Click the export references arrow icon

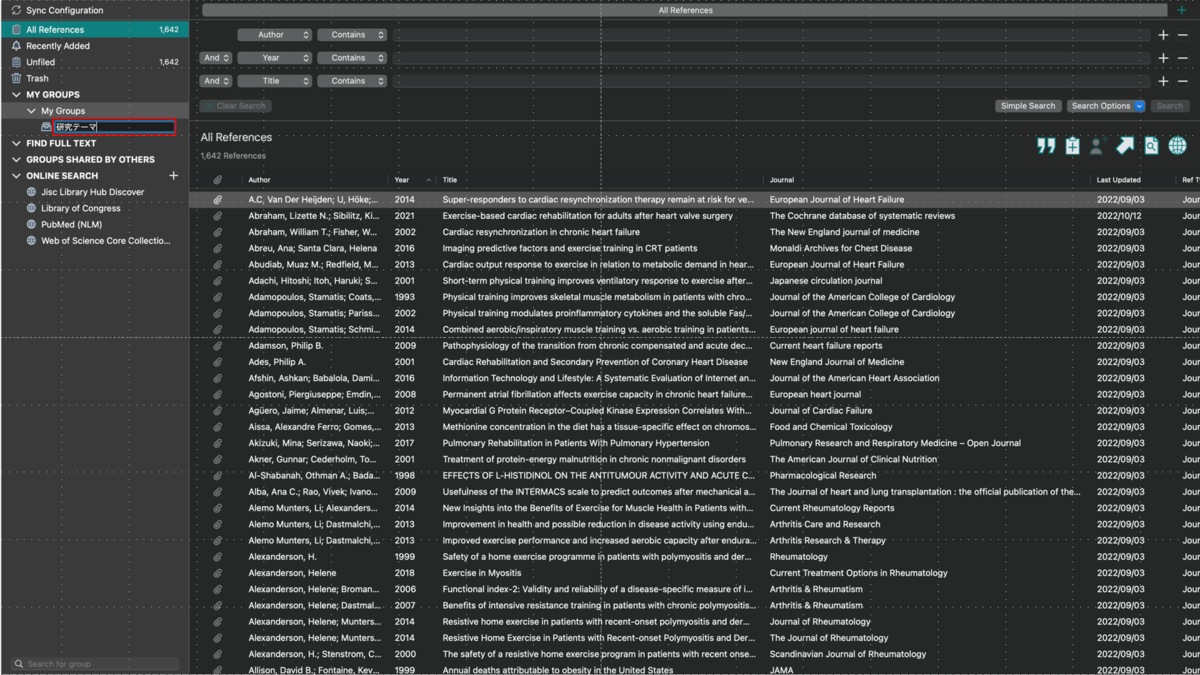[x=1125, y=146]
